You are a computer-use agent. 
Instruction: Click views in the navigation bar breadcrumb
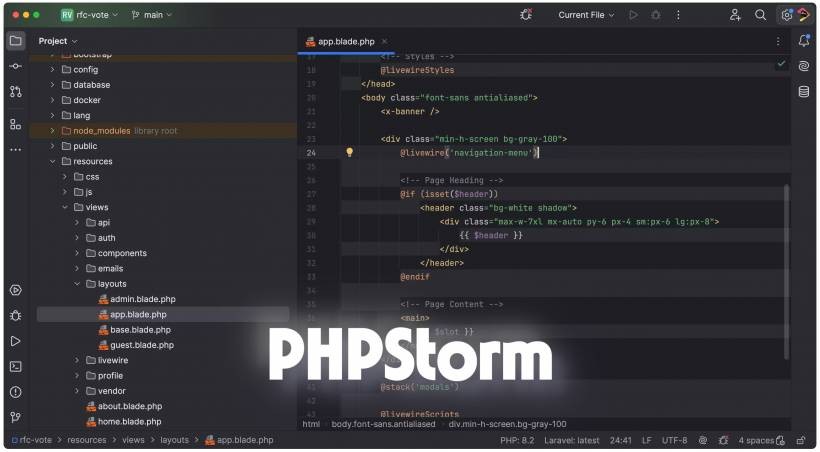[x=133, y=440]
